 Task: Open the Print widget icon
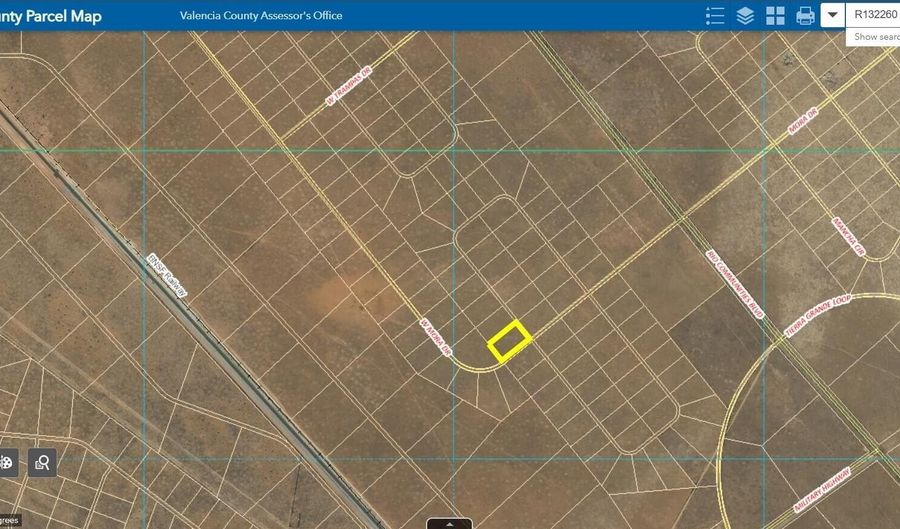[x=805, y=15]
